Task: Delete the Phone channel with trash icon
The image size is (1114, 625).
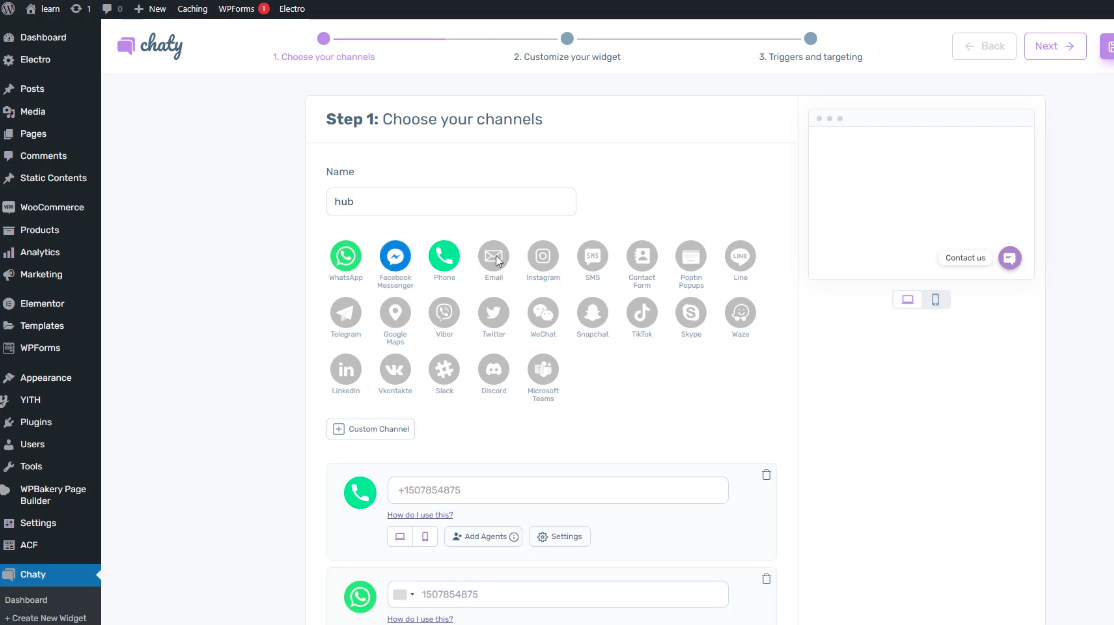Action: coord(766,475)
